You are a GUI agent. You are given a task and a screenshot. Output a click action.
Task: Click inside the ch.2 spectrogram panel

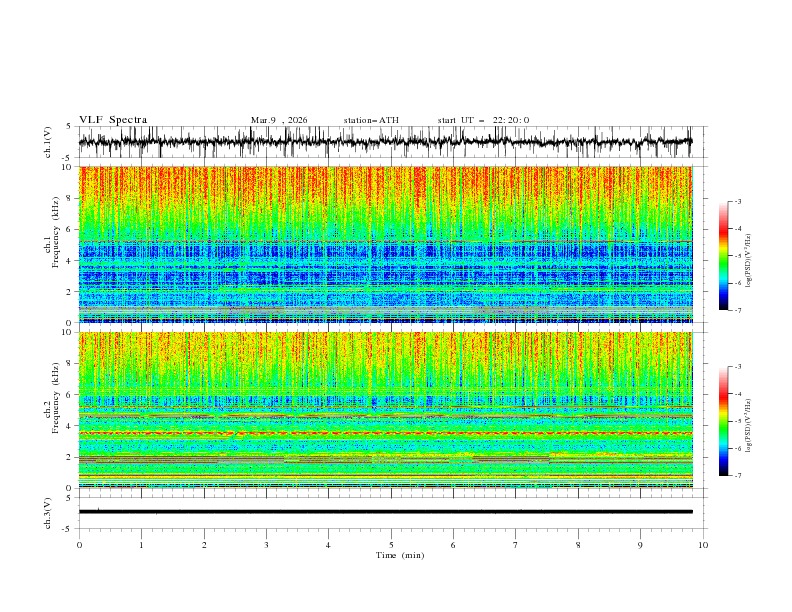point(386,410)
